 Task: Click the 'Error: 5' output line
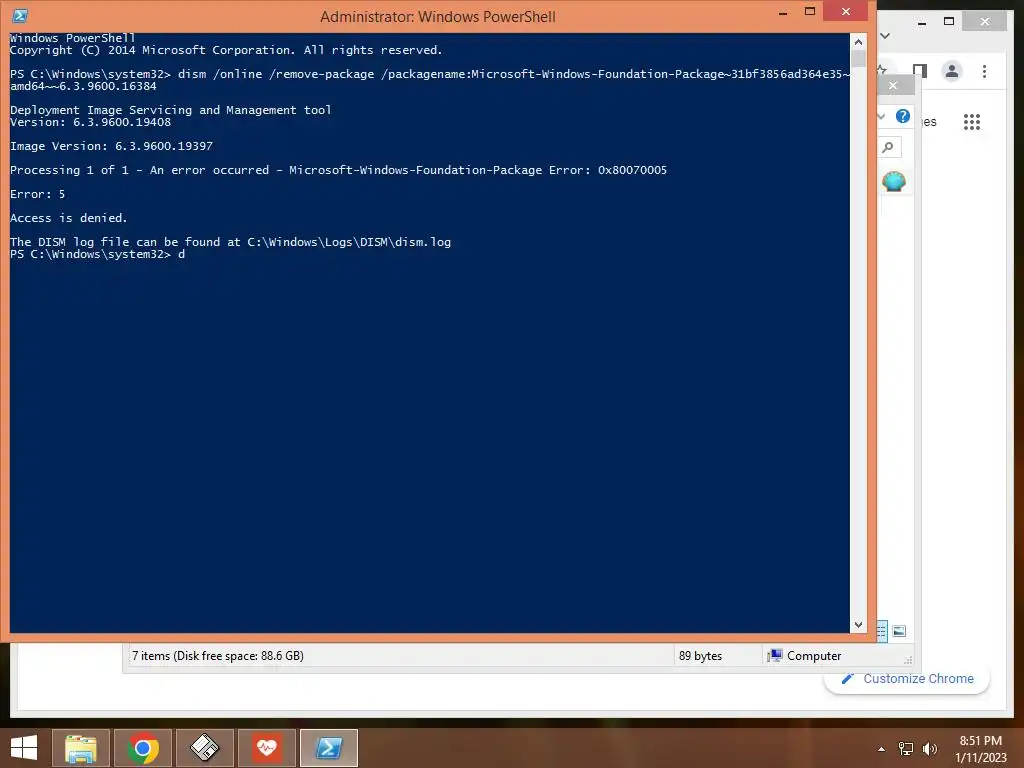37,194
